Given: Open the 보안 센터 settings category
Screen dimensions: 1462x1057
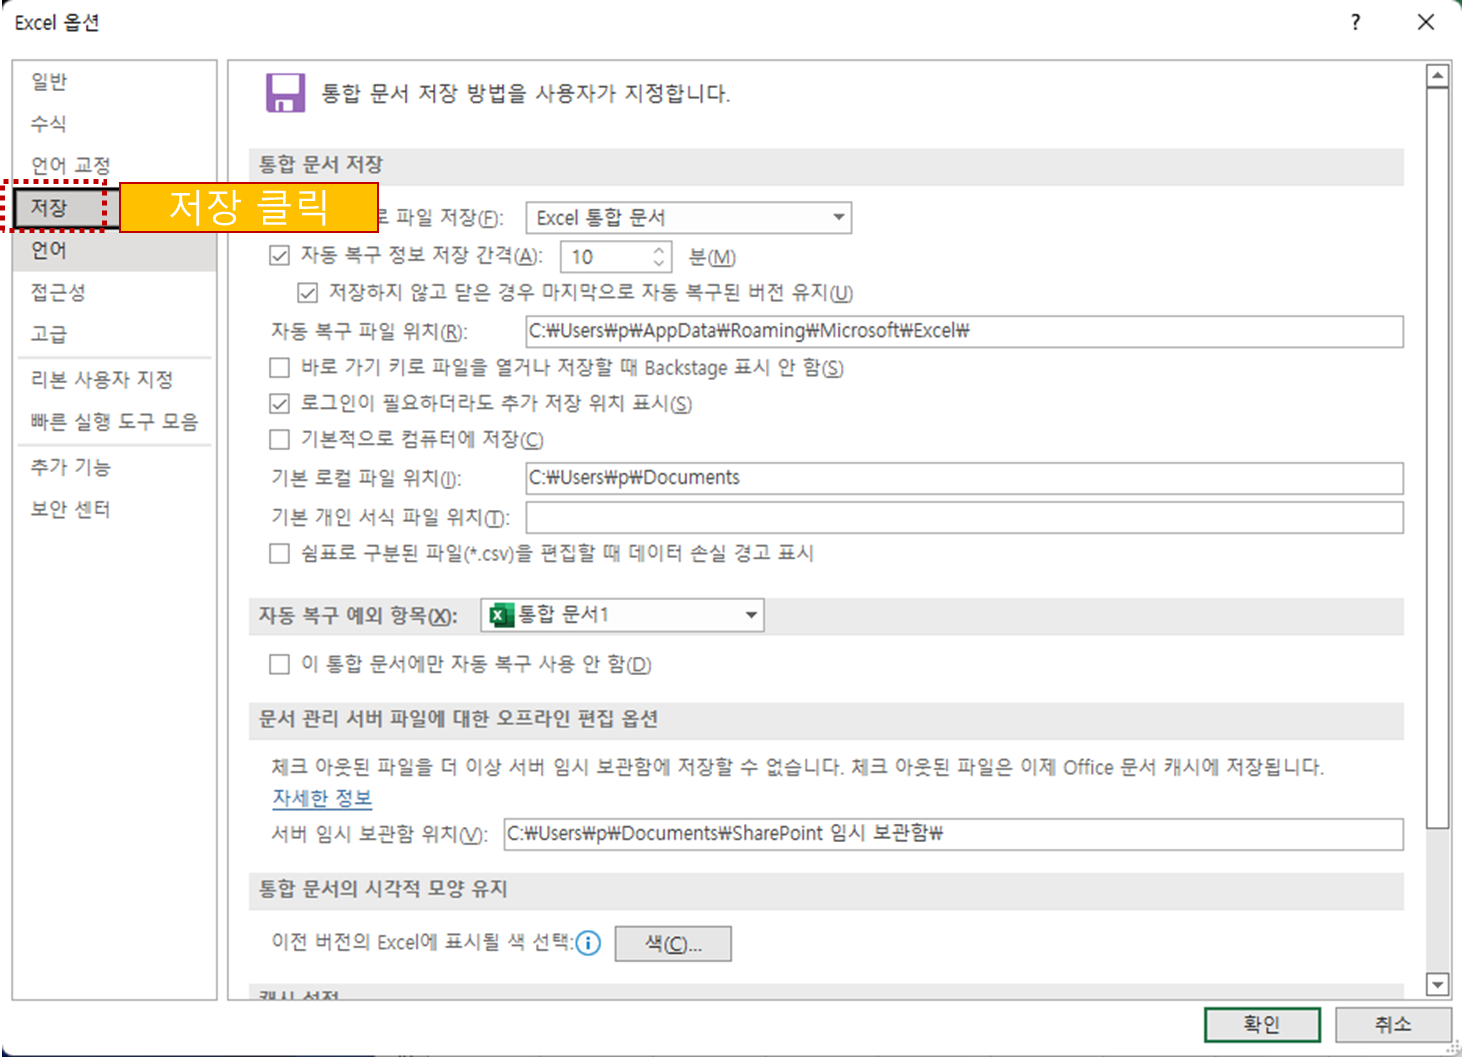Looking at the screenshot, I should 69,509.
